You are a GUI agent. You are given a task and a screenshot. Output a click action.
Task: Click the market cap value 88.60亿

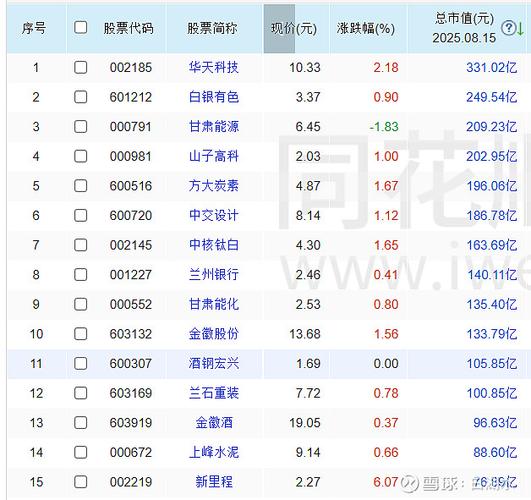click(x=495, y=453)
